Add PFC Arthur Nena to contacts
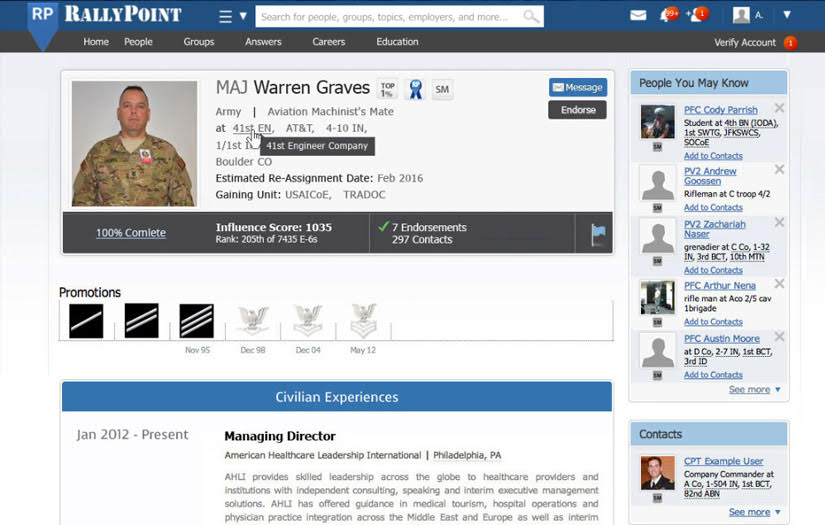825x525 pixels. [713, 321]
